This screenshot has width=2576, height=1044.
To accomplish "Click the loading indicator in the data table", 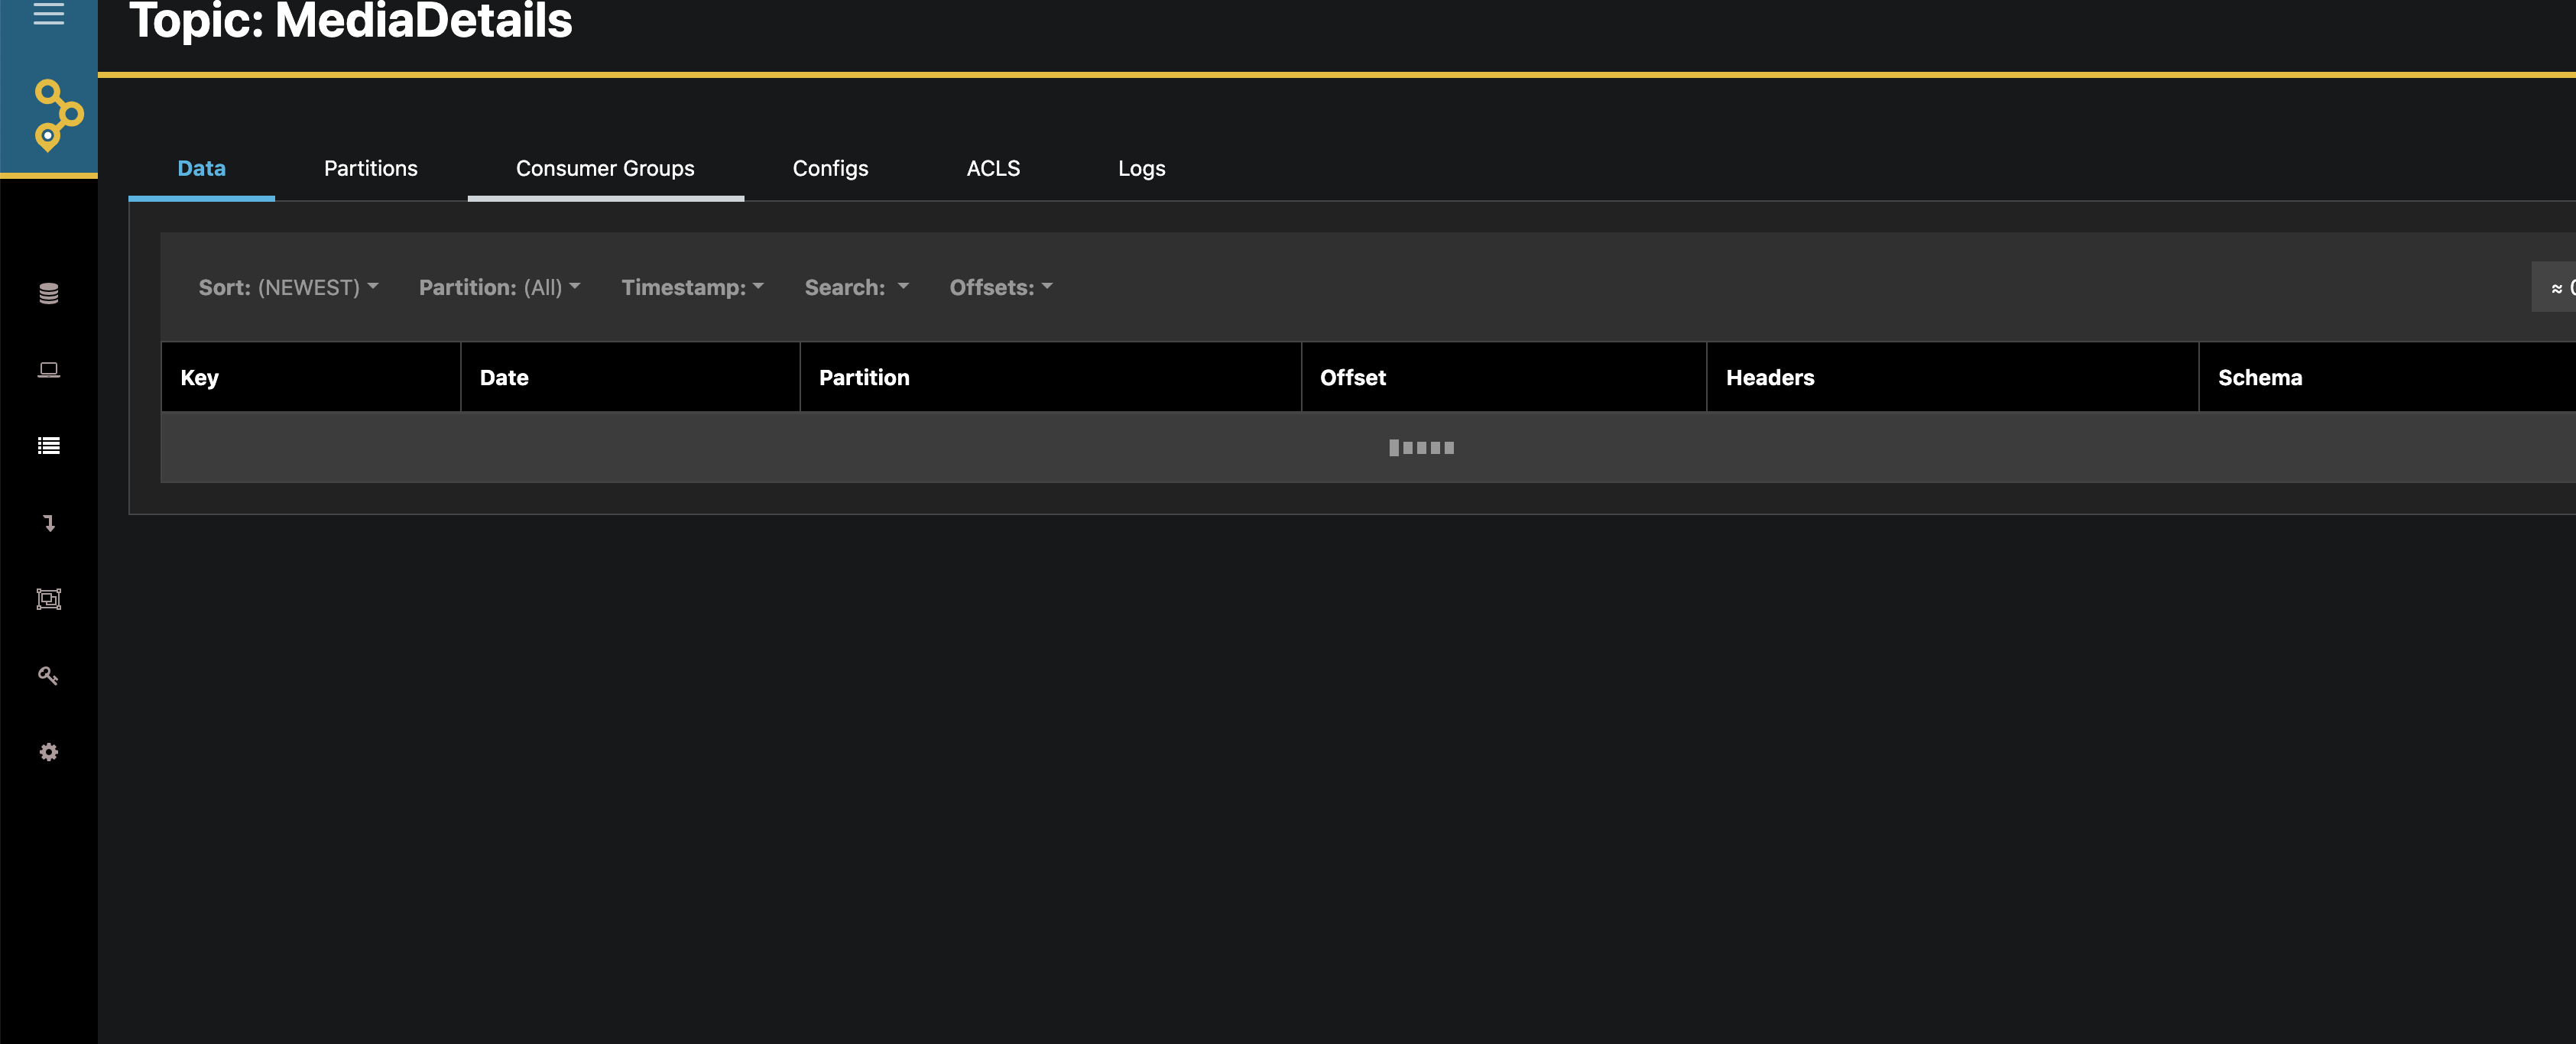I will [1421, 447].
